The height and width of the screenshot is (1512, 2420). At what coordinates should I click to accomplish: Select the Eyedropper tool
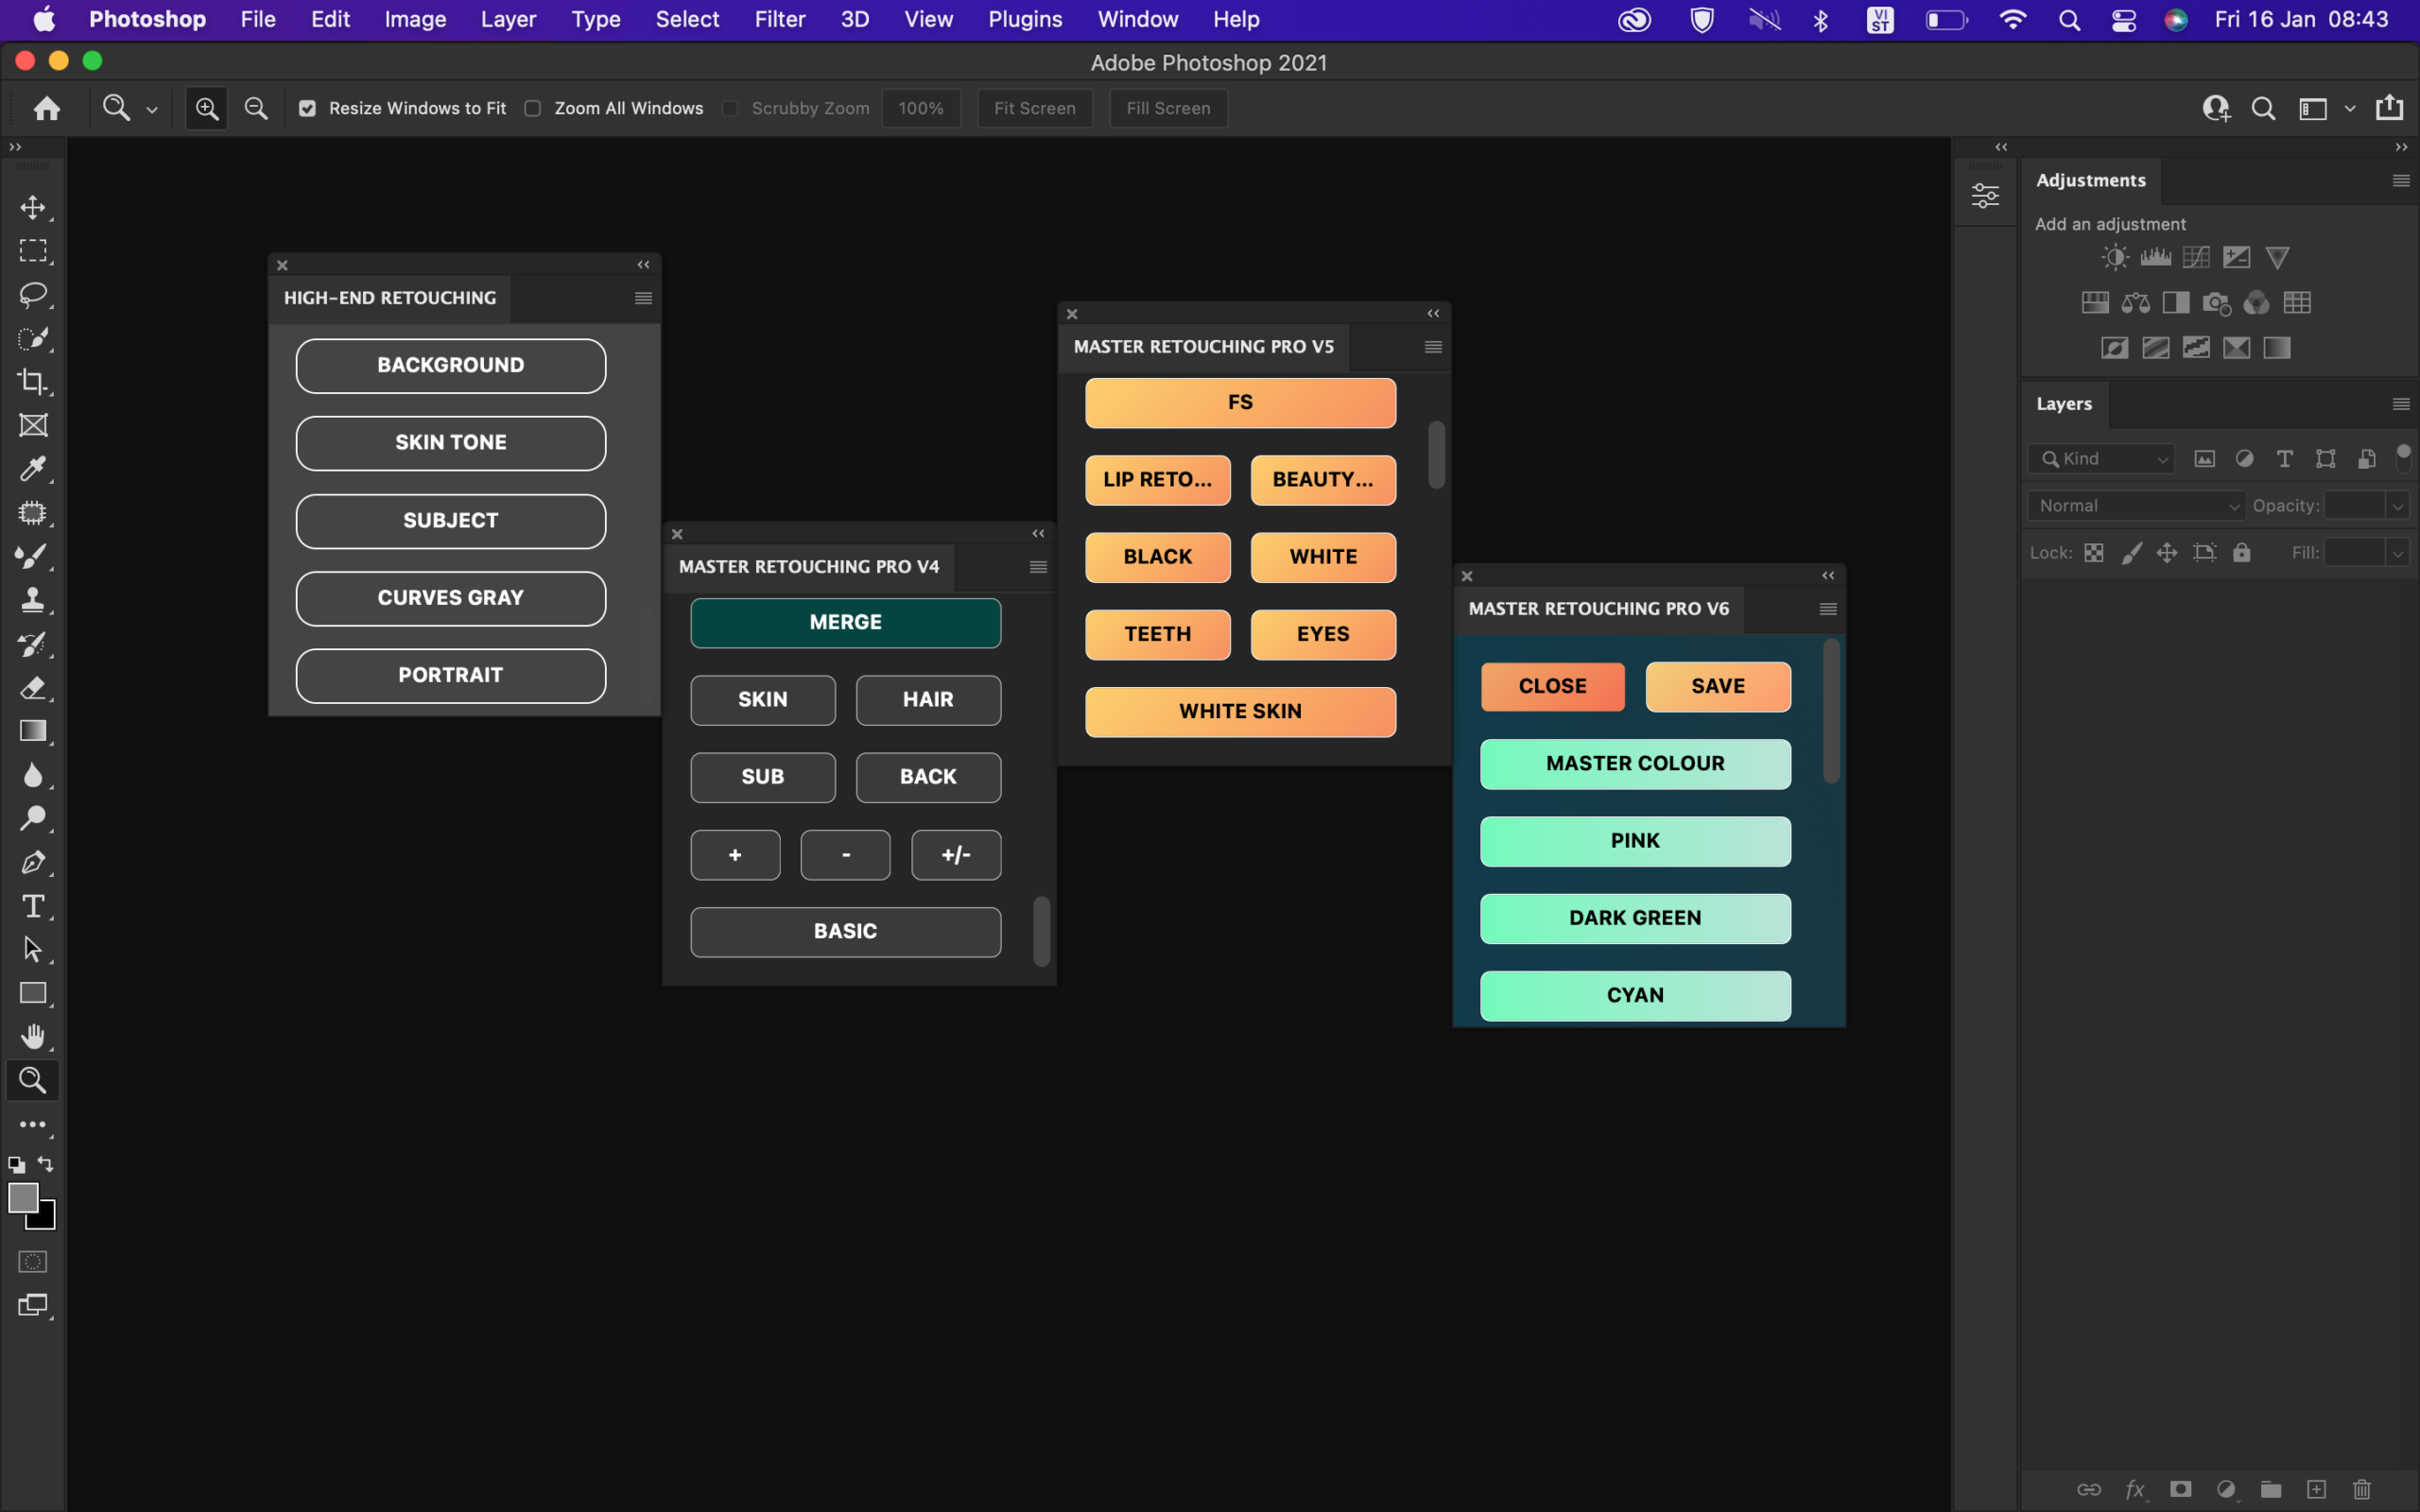[x=33, y=468]
